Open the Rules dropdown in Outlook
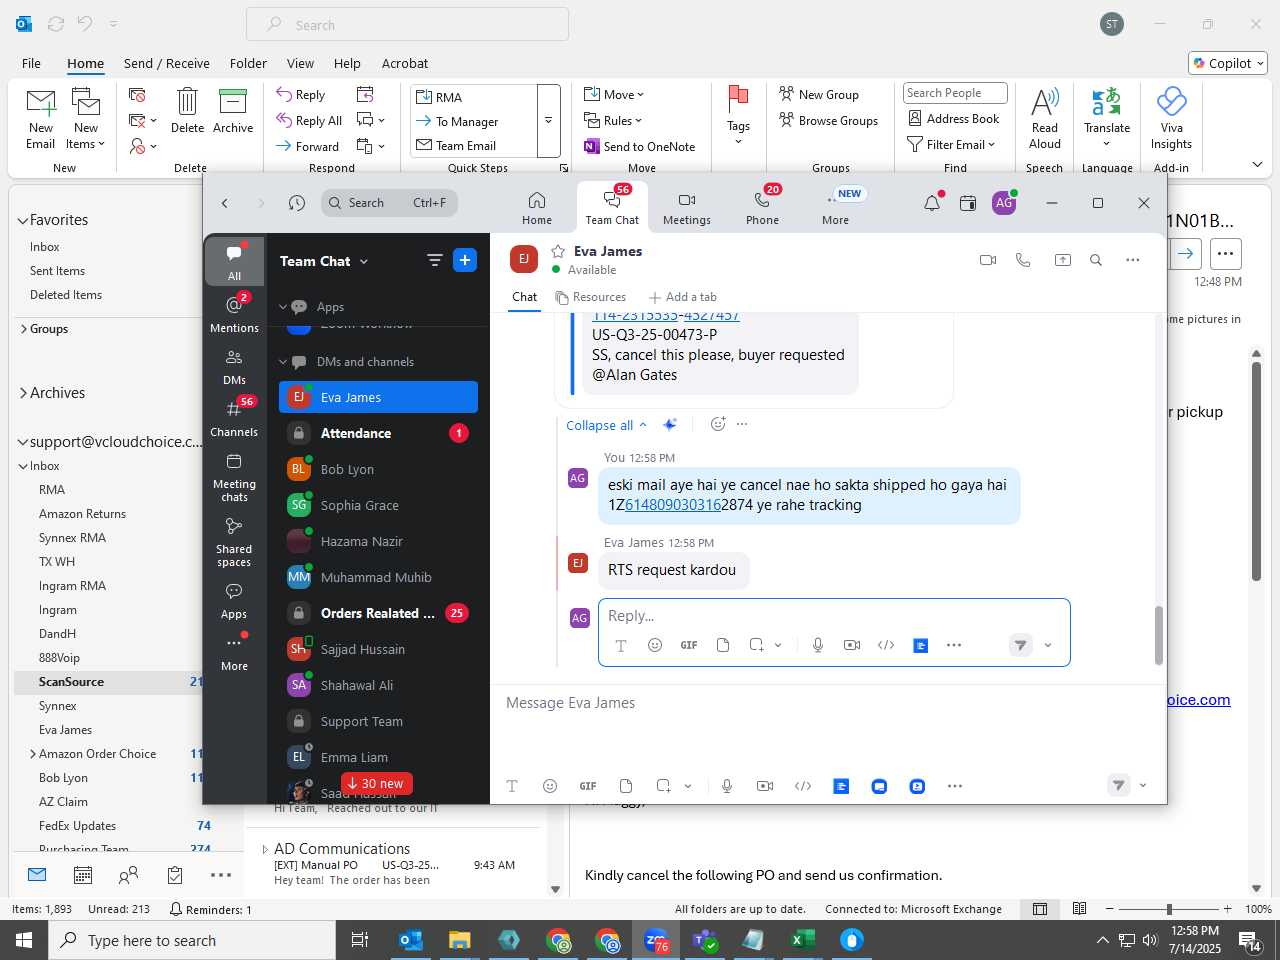The image size is (1280, 960). (613, 120)
